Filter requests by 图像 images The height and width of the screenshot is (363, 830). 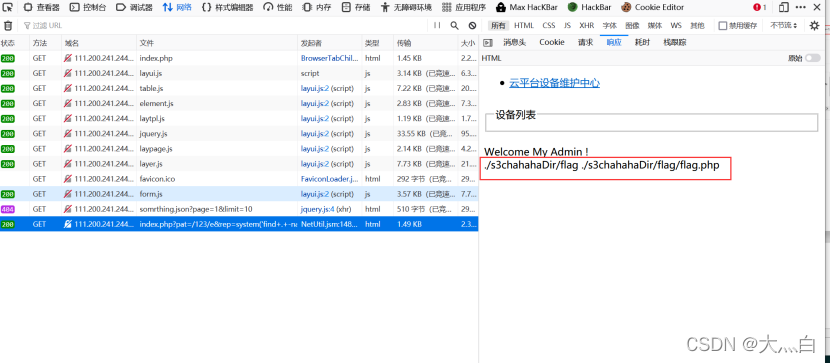[x=632, y=25]
